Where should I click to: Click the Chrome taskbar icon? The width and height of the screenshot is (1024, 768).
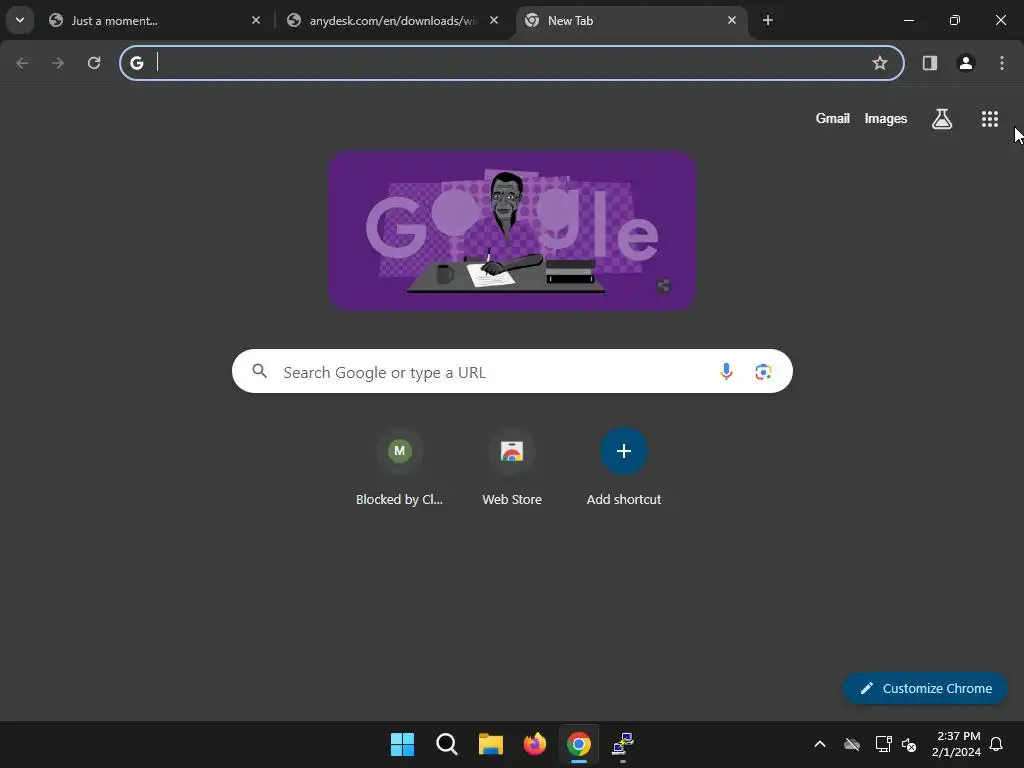pyautogui.click(x=579, y=744)
